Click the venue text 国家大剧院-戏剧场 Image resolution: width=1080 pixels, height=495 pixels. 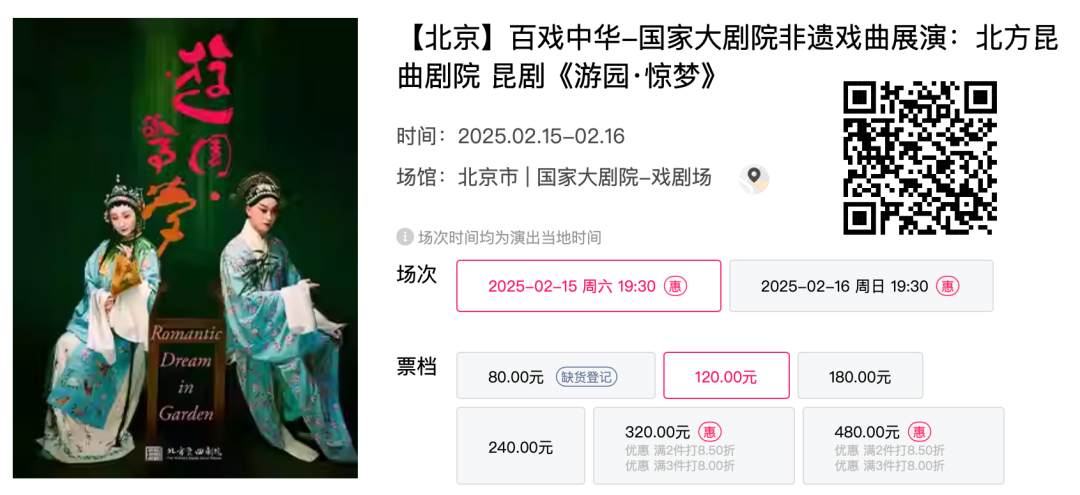624,177
